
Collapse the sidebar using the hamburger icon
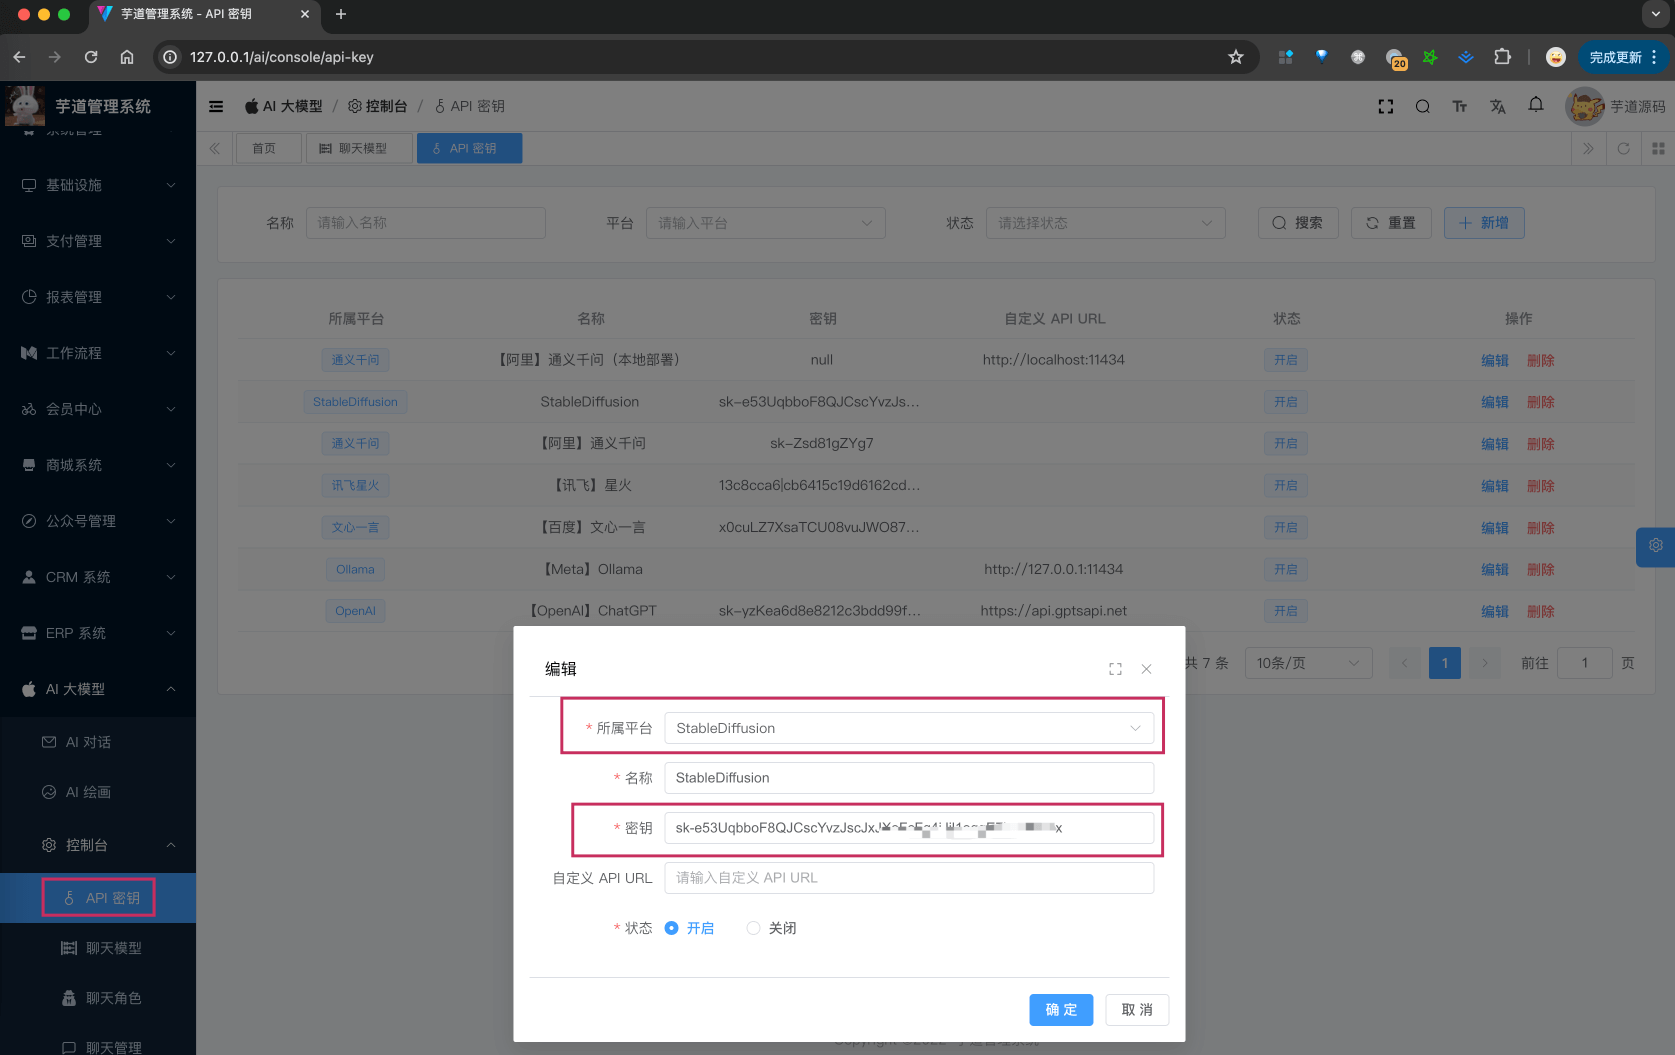click(x=216, y=106)
